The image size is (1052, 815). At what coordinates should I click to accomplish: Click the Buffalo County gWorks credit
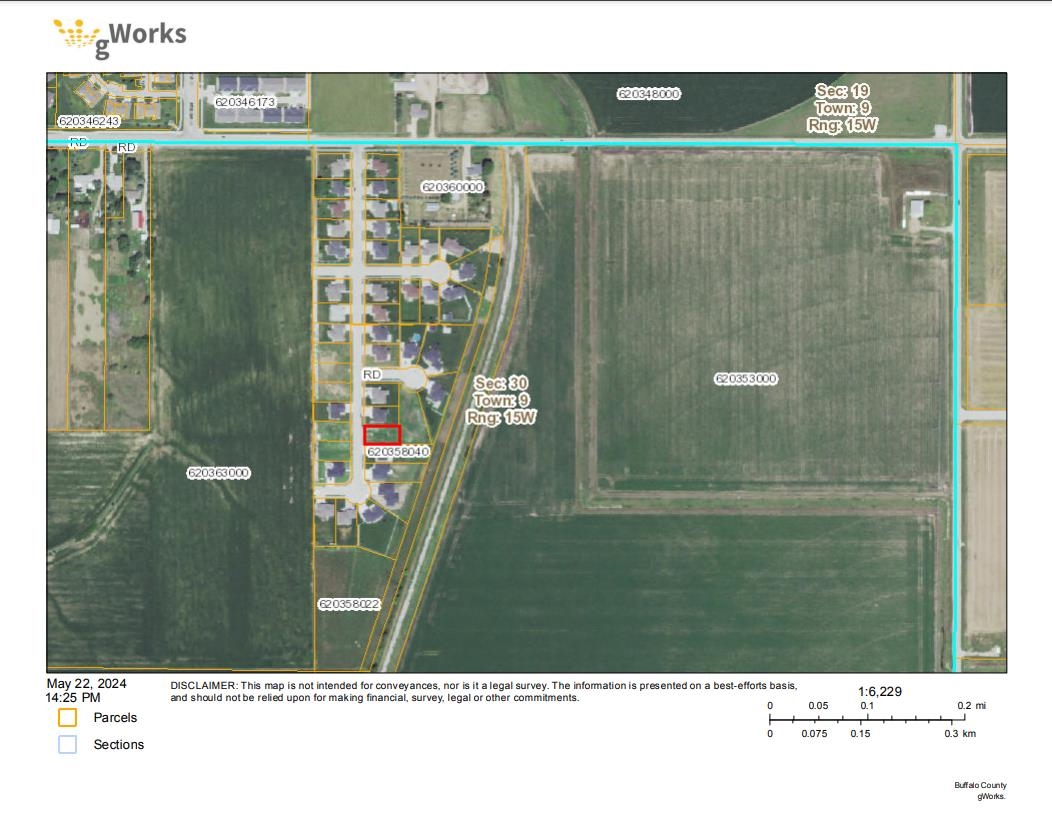980,790
